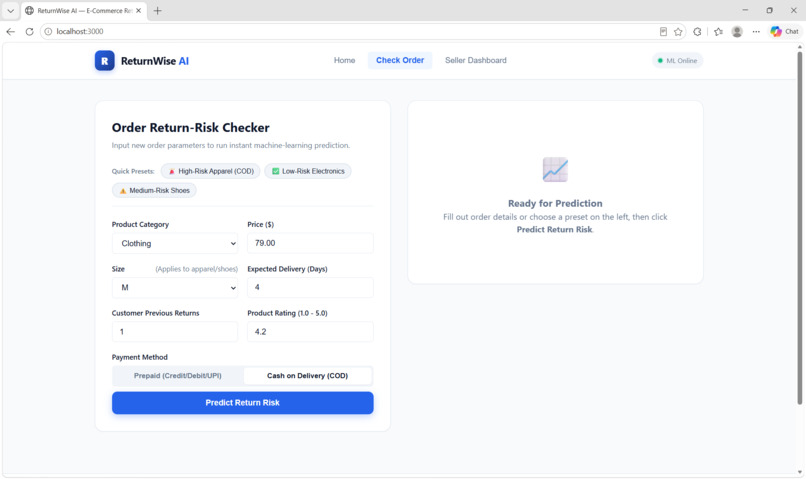The width and height of the screenshot is (806, 479).
Task: Click the Predict Return Risk button
Action: pyautogui.click(x=243, y=403)
